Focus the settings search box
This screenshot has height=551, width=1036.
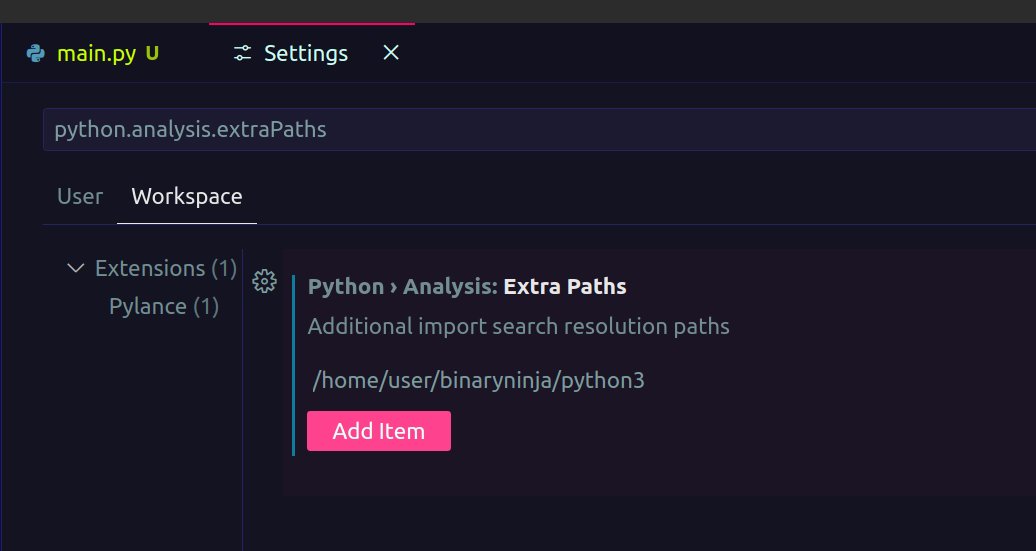tap(539, 129)
